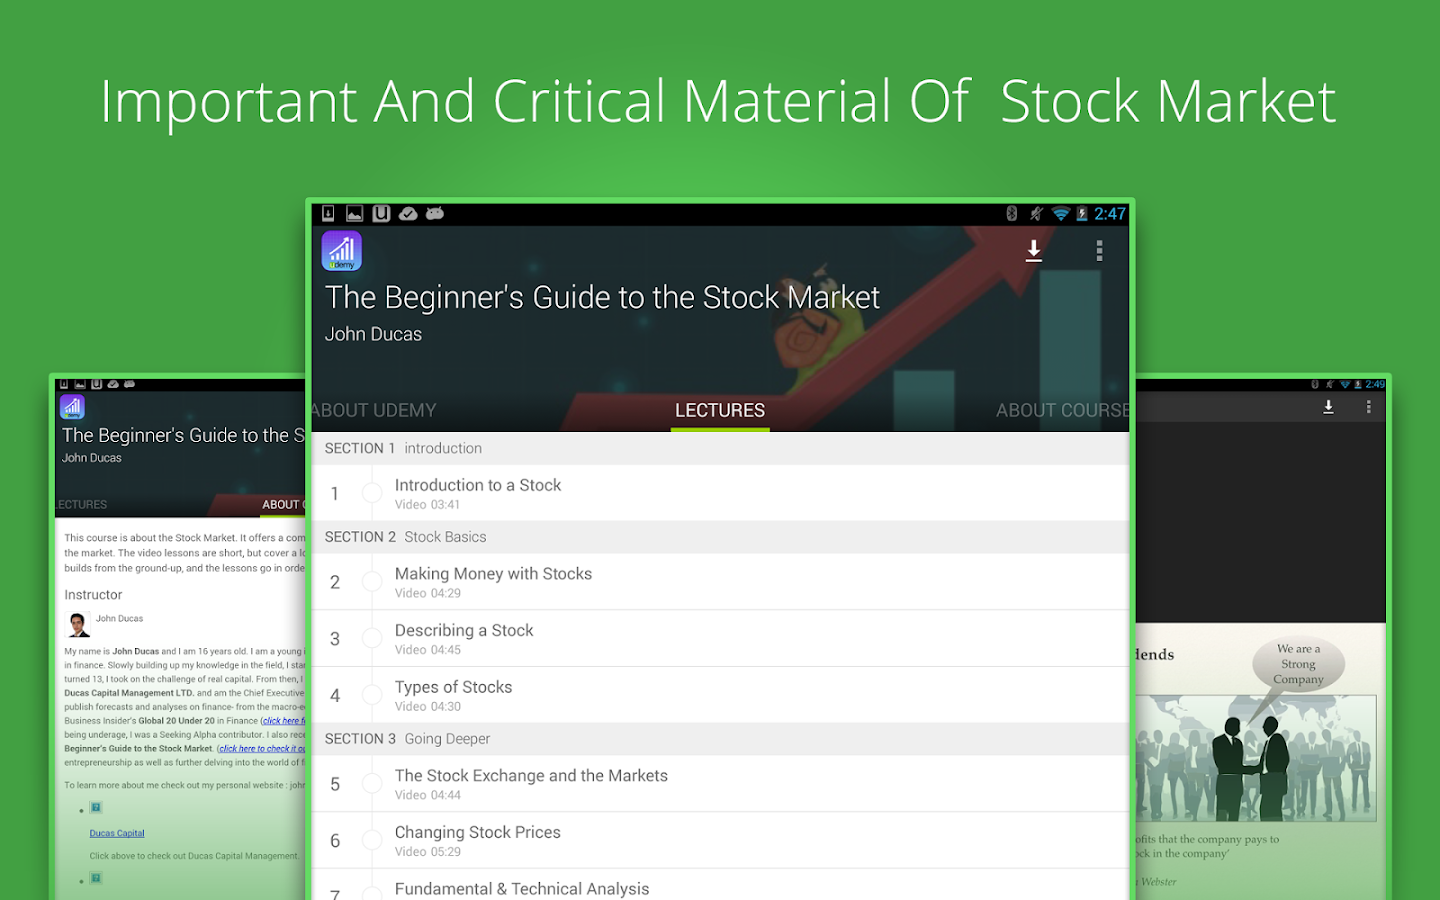Tap the download icon in the course header
This screenshot has height=900, width=1440.
click(1034, 251)
